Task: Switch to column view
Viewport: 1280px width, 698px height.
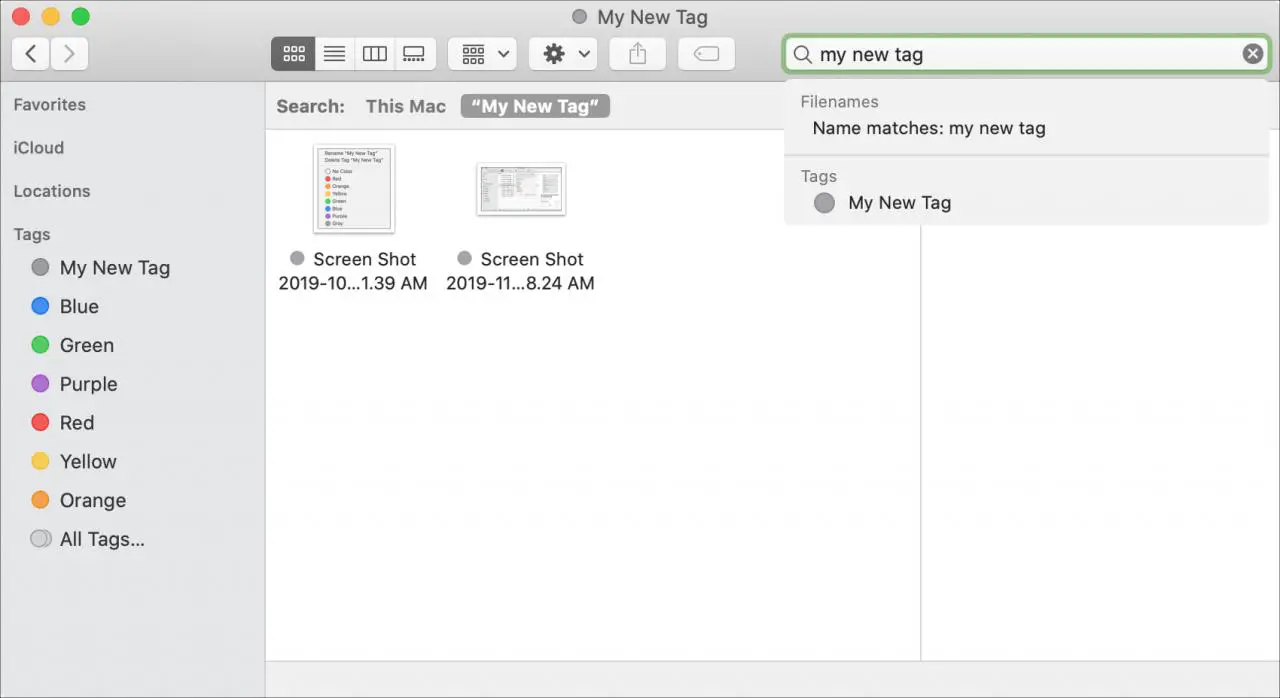Action: [x=375, y=54]
